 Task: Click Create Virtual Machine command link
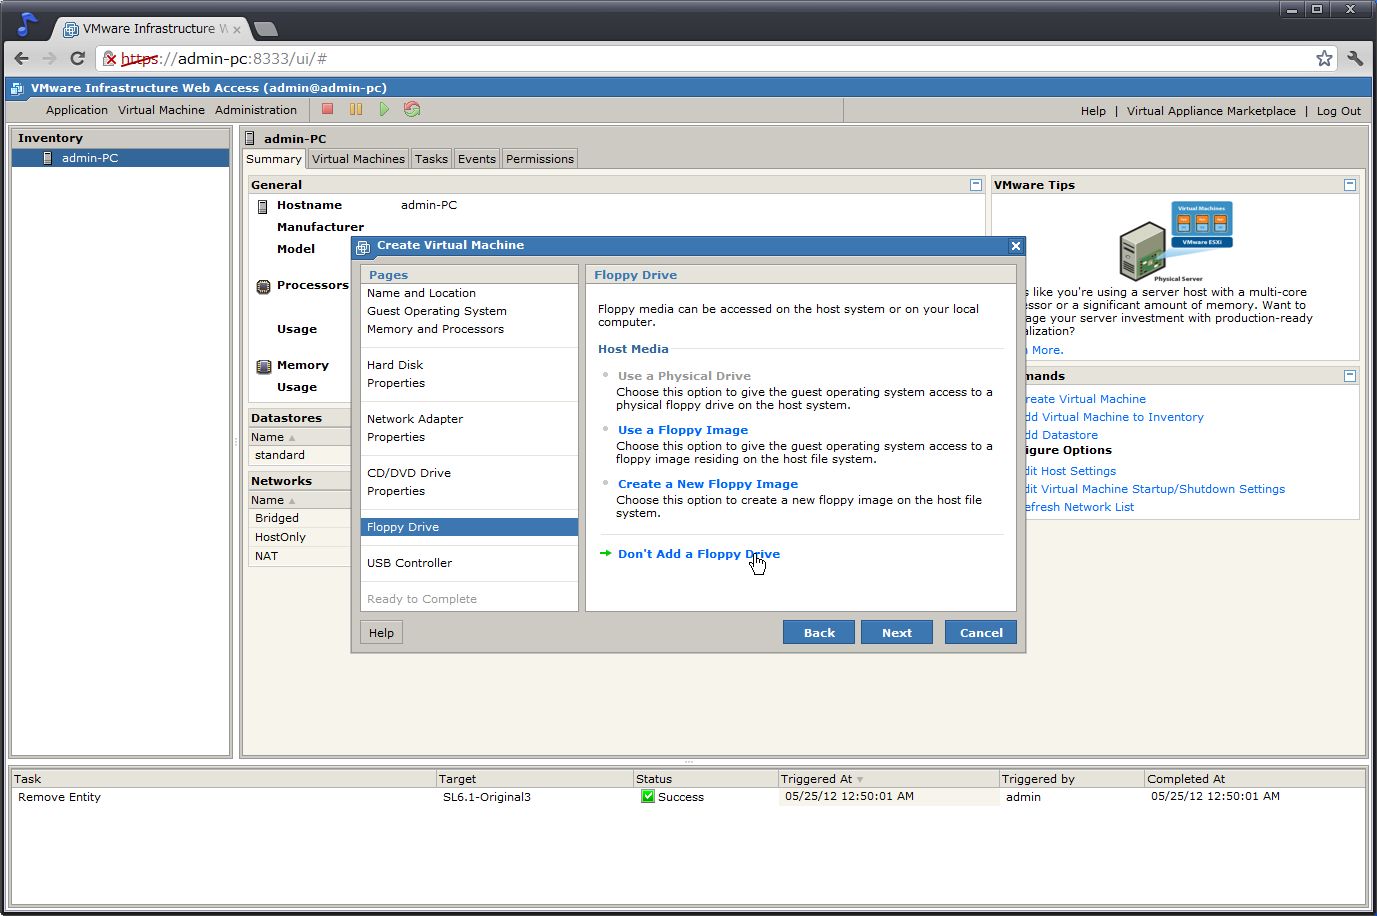[x=1086, y=399]
